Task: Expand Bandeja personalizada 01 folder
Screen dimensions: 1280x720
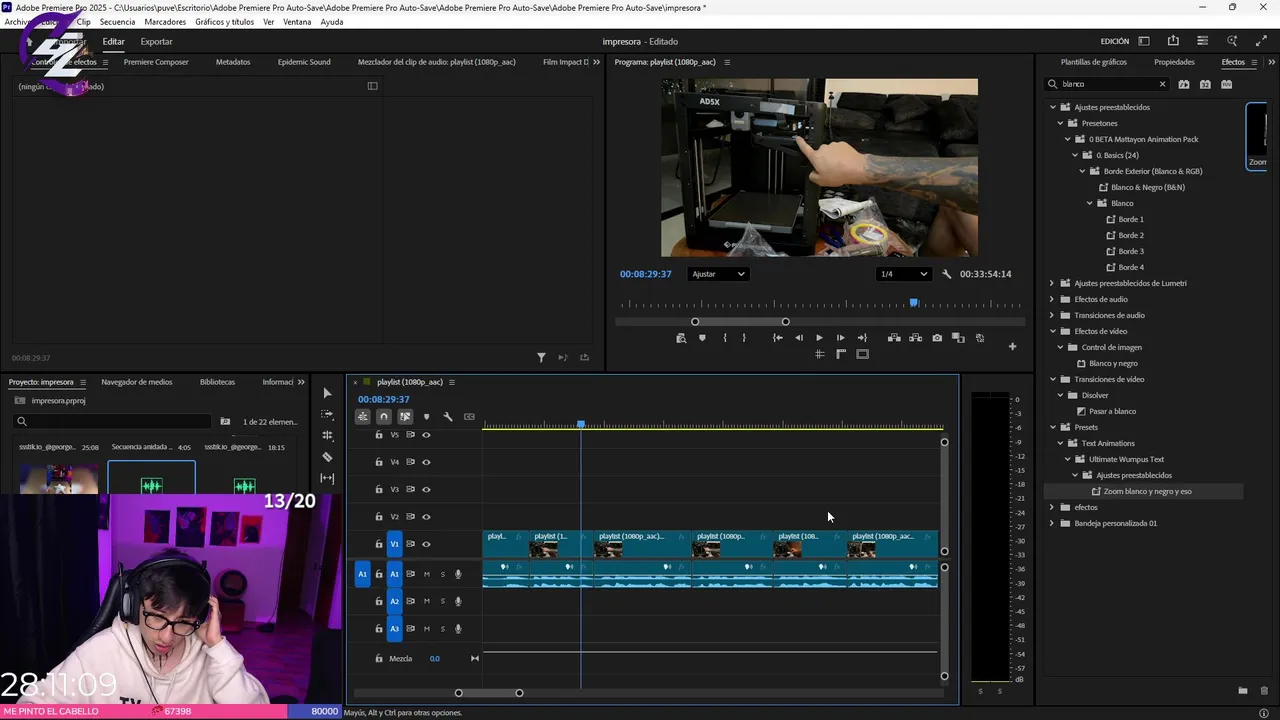Action: pos(1052,523)
